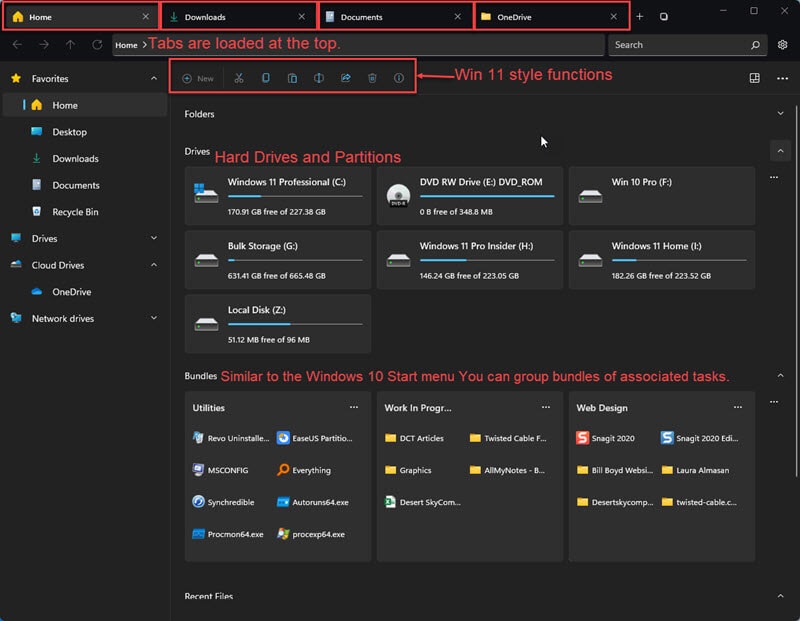The width and height of the screenshot is (800, 621).
Task: Collapse the Favorites section in sidebar
Action: pos(154,79)
